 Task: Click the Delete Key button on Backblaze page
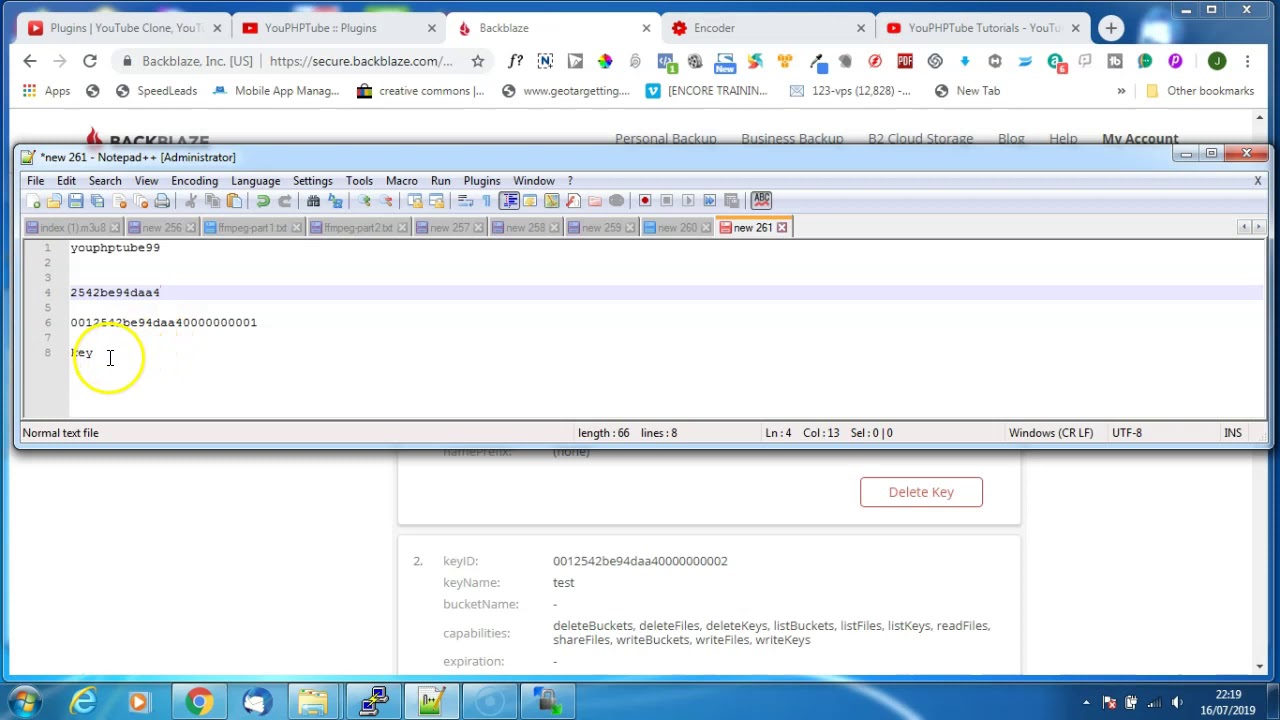click(921, 492)
